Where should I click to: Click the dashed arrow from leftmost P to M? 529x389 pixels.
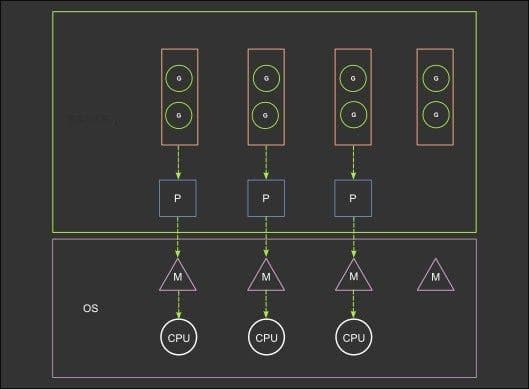click(x=178, y=238)
